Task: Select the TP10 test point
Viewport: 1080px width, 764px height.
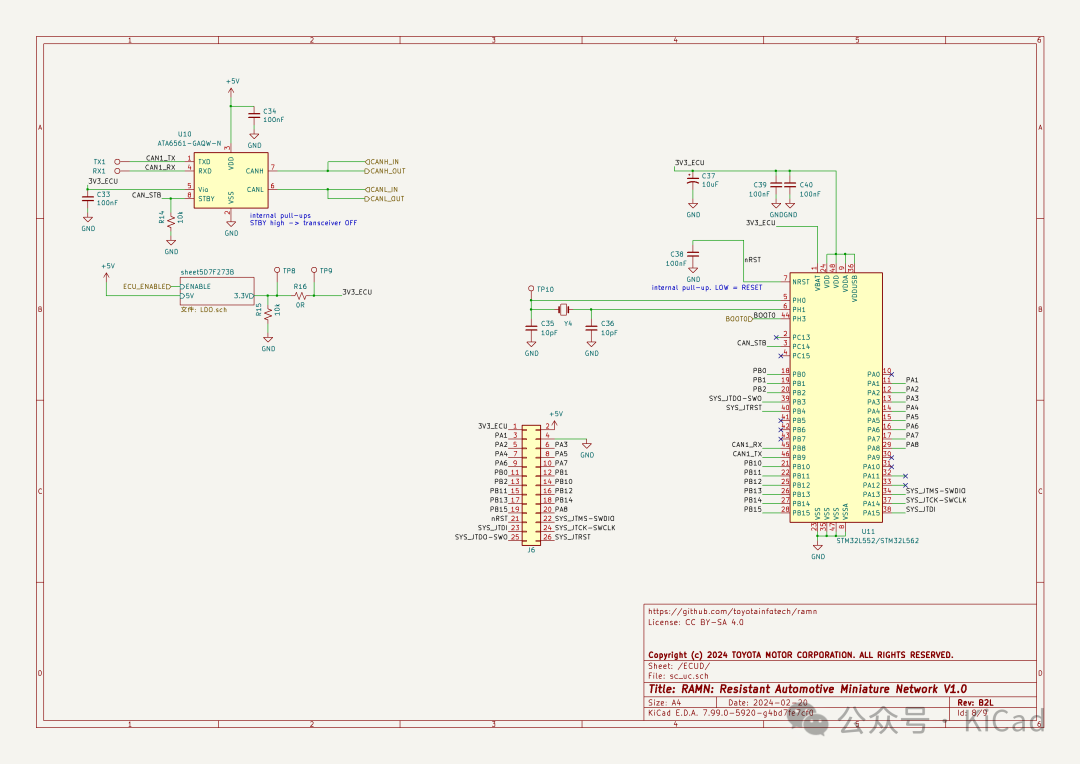Action: point(531,289)
